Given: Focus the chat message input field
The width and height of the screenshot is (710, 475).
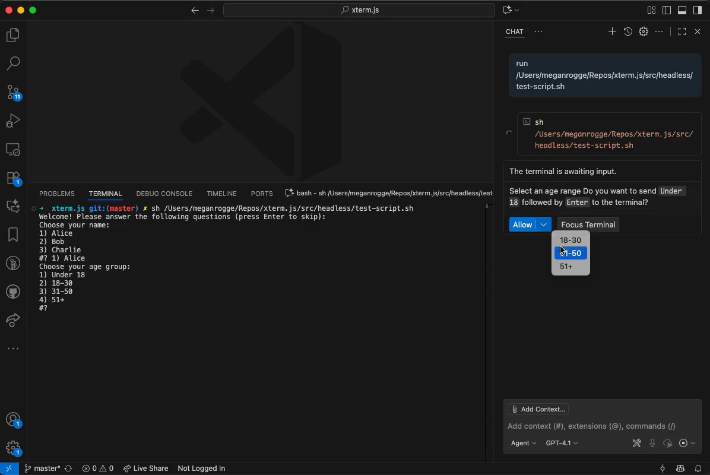Looking at the screenshot, I should [602, 426].
